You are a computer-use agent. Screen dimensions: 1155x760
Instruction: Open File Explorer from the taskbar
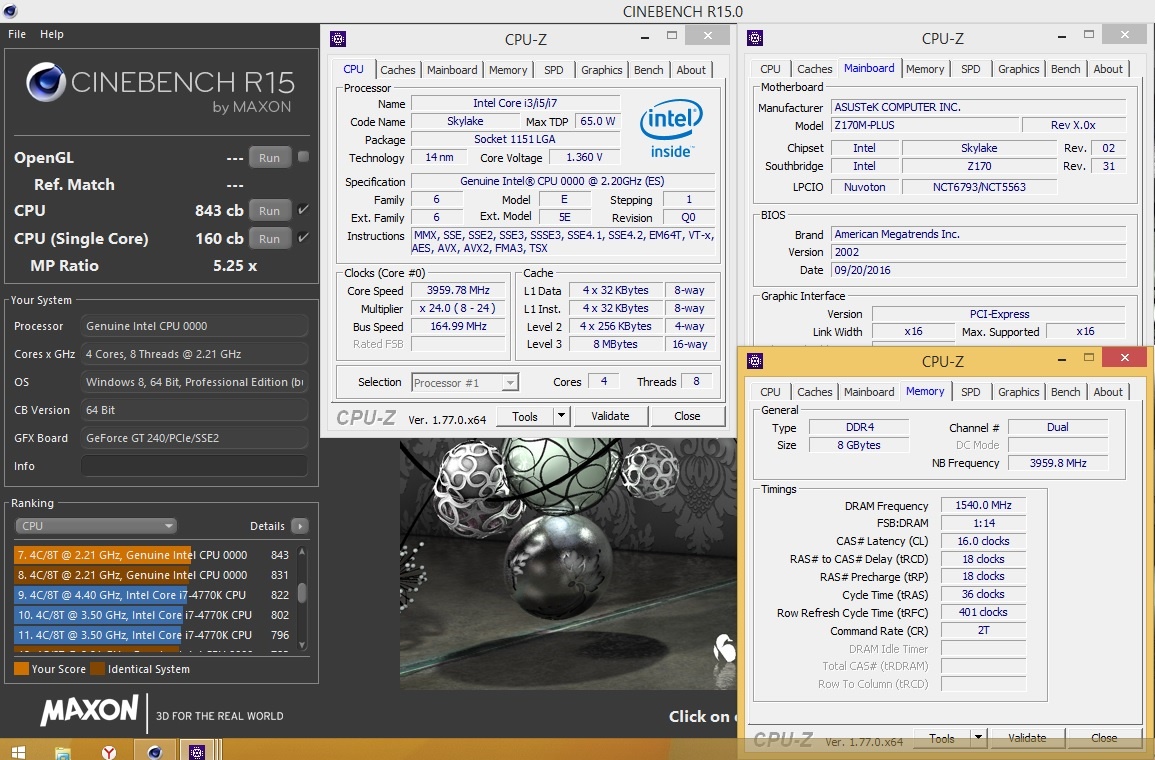pyautogui.click(x=63, y=751)
